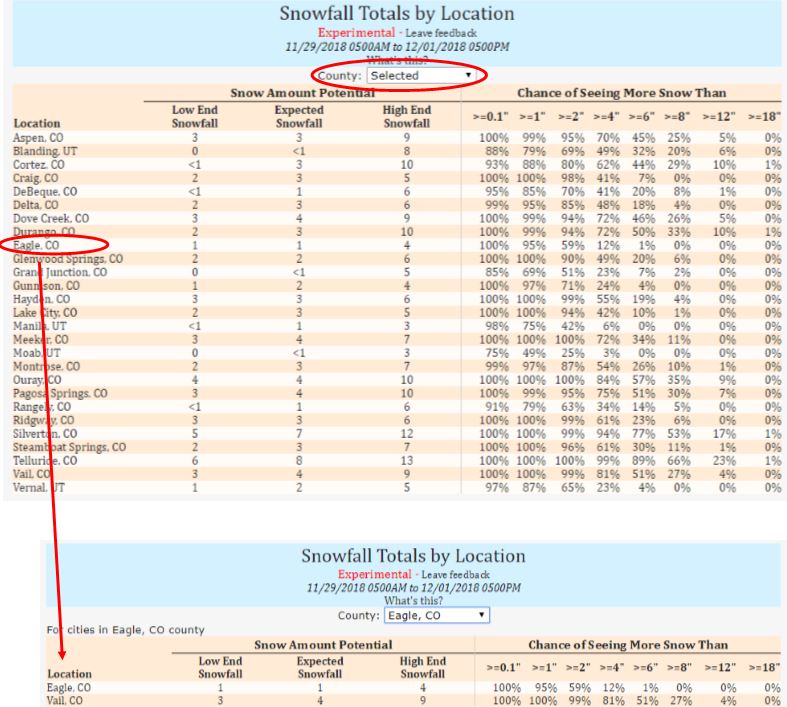Click the 'For cities in Eagle, CO county' caption
This screenshot has width=787, height=707.
[x=125, y=630]
